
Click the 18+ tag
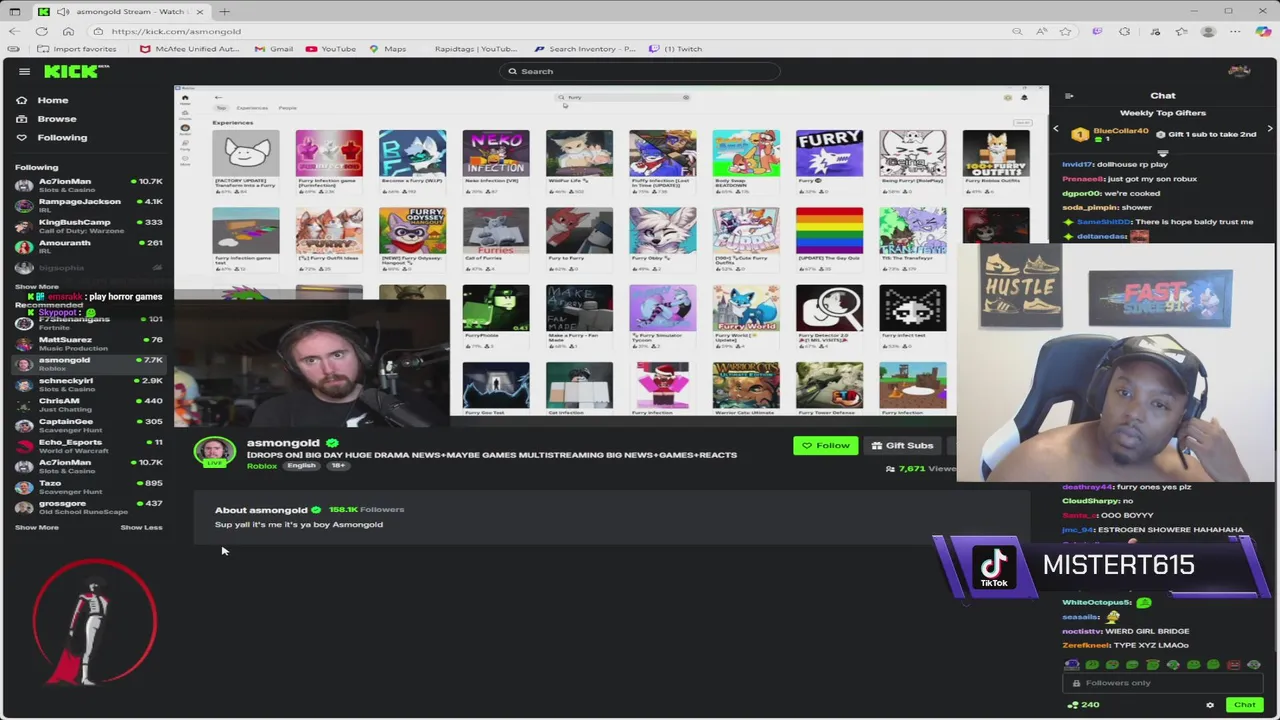pos(338,466)
